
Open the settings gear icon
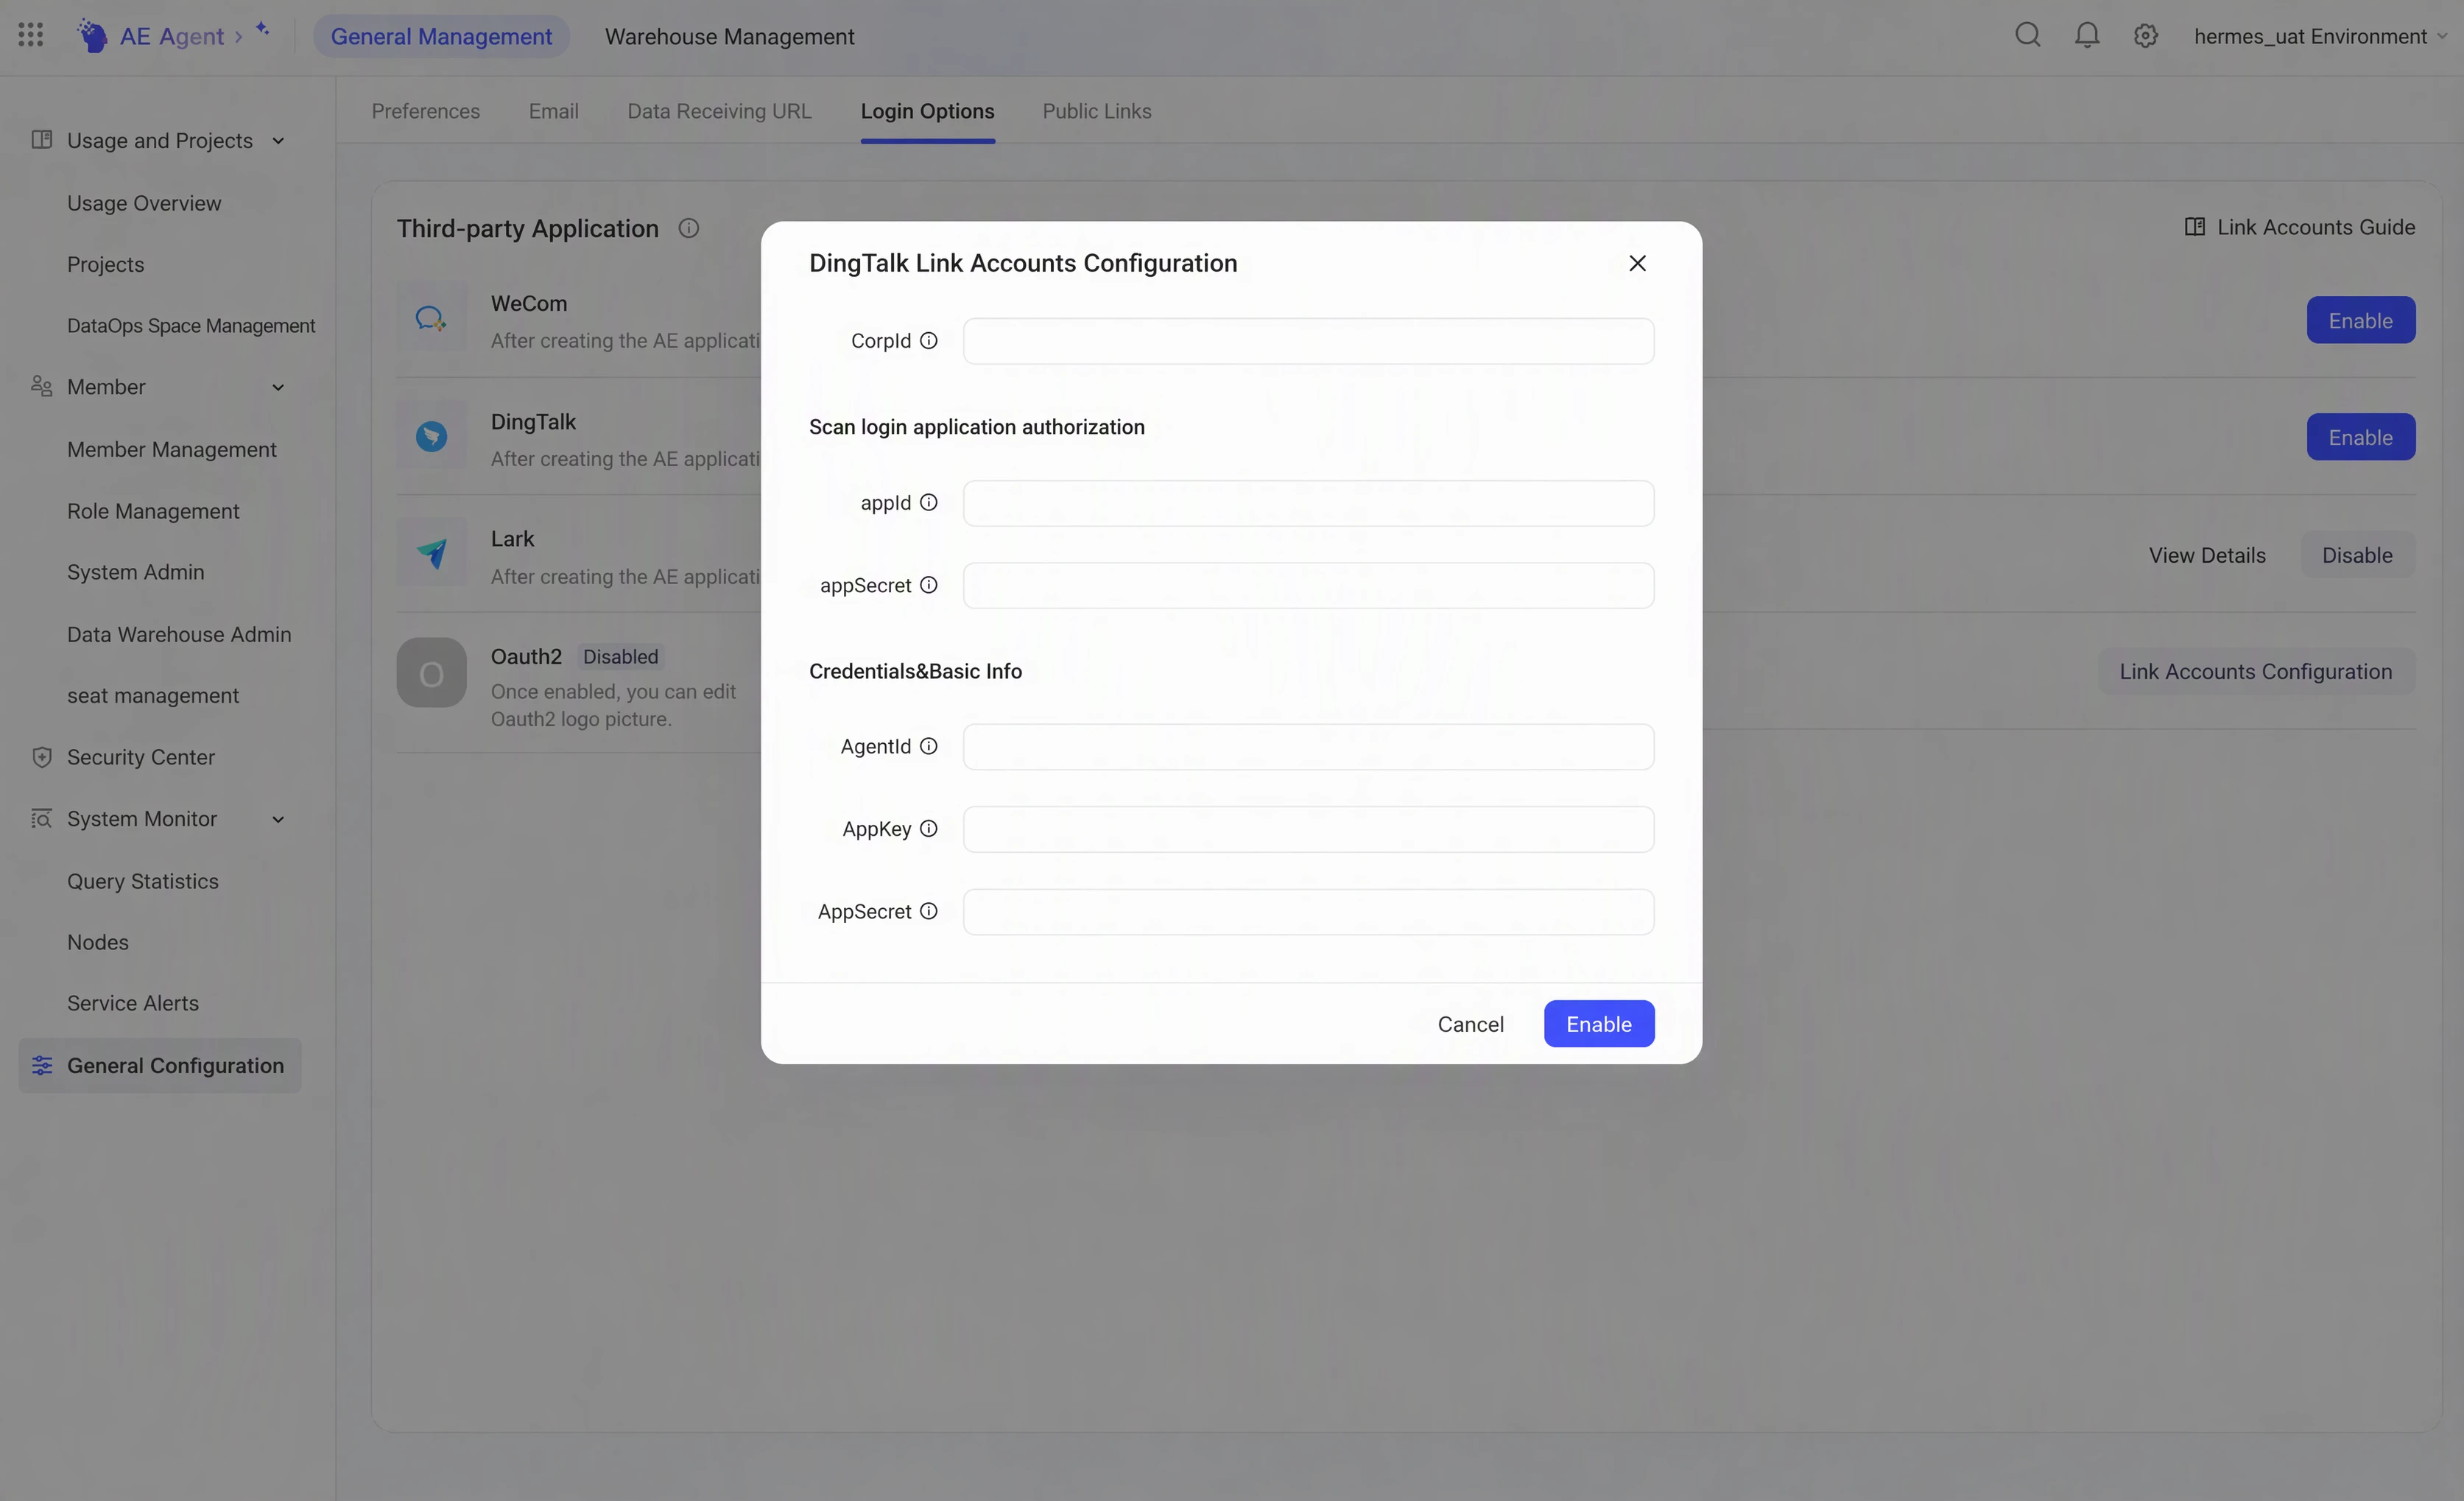(2145, 36)
